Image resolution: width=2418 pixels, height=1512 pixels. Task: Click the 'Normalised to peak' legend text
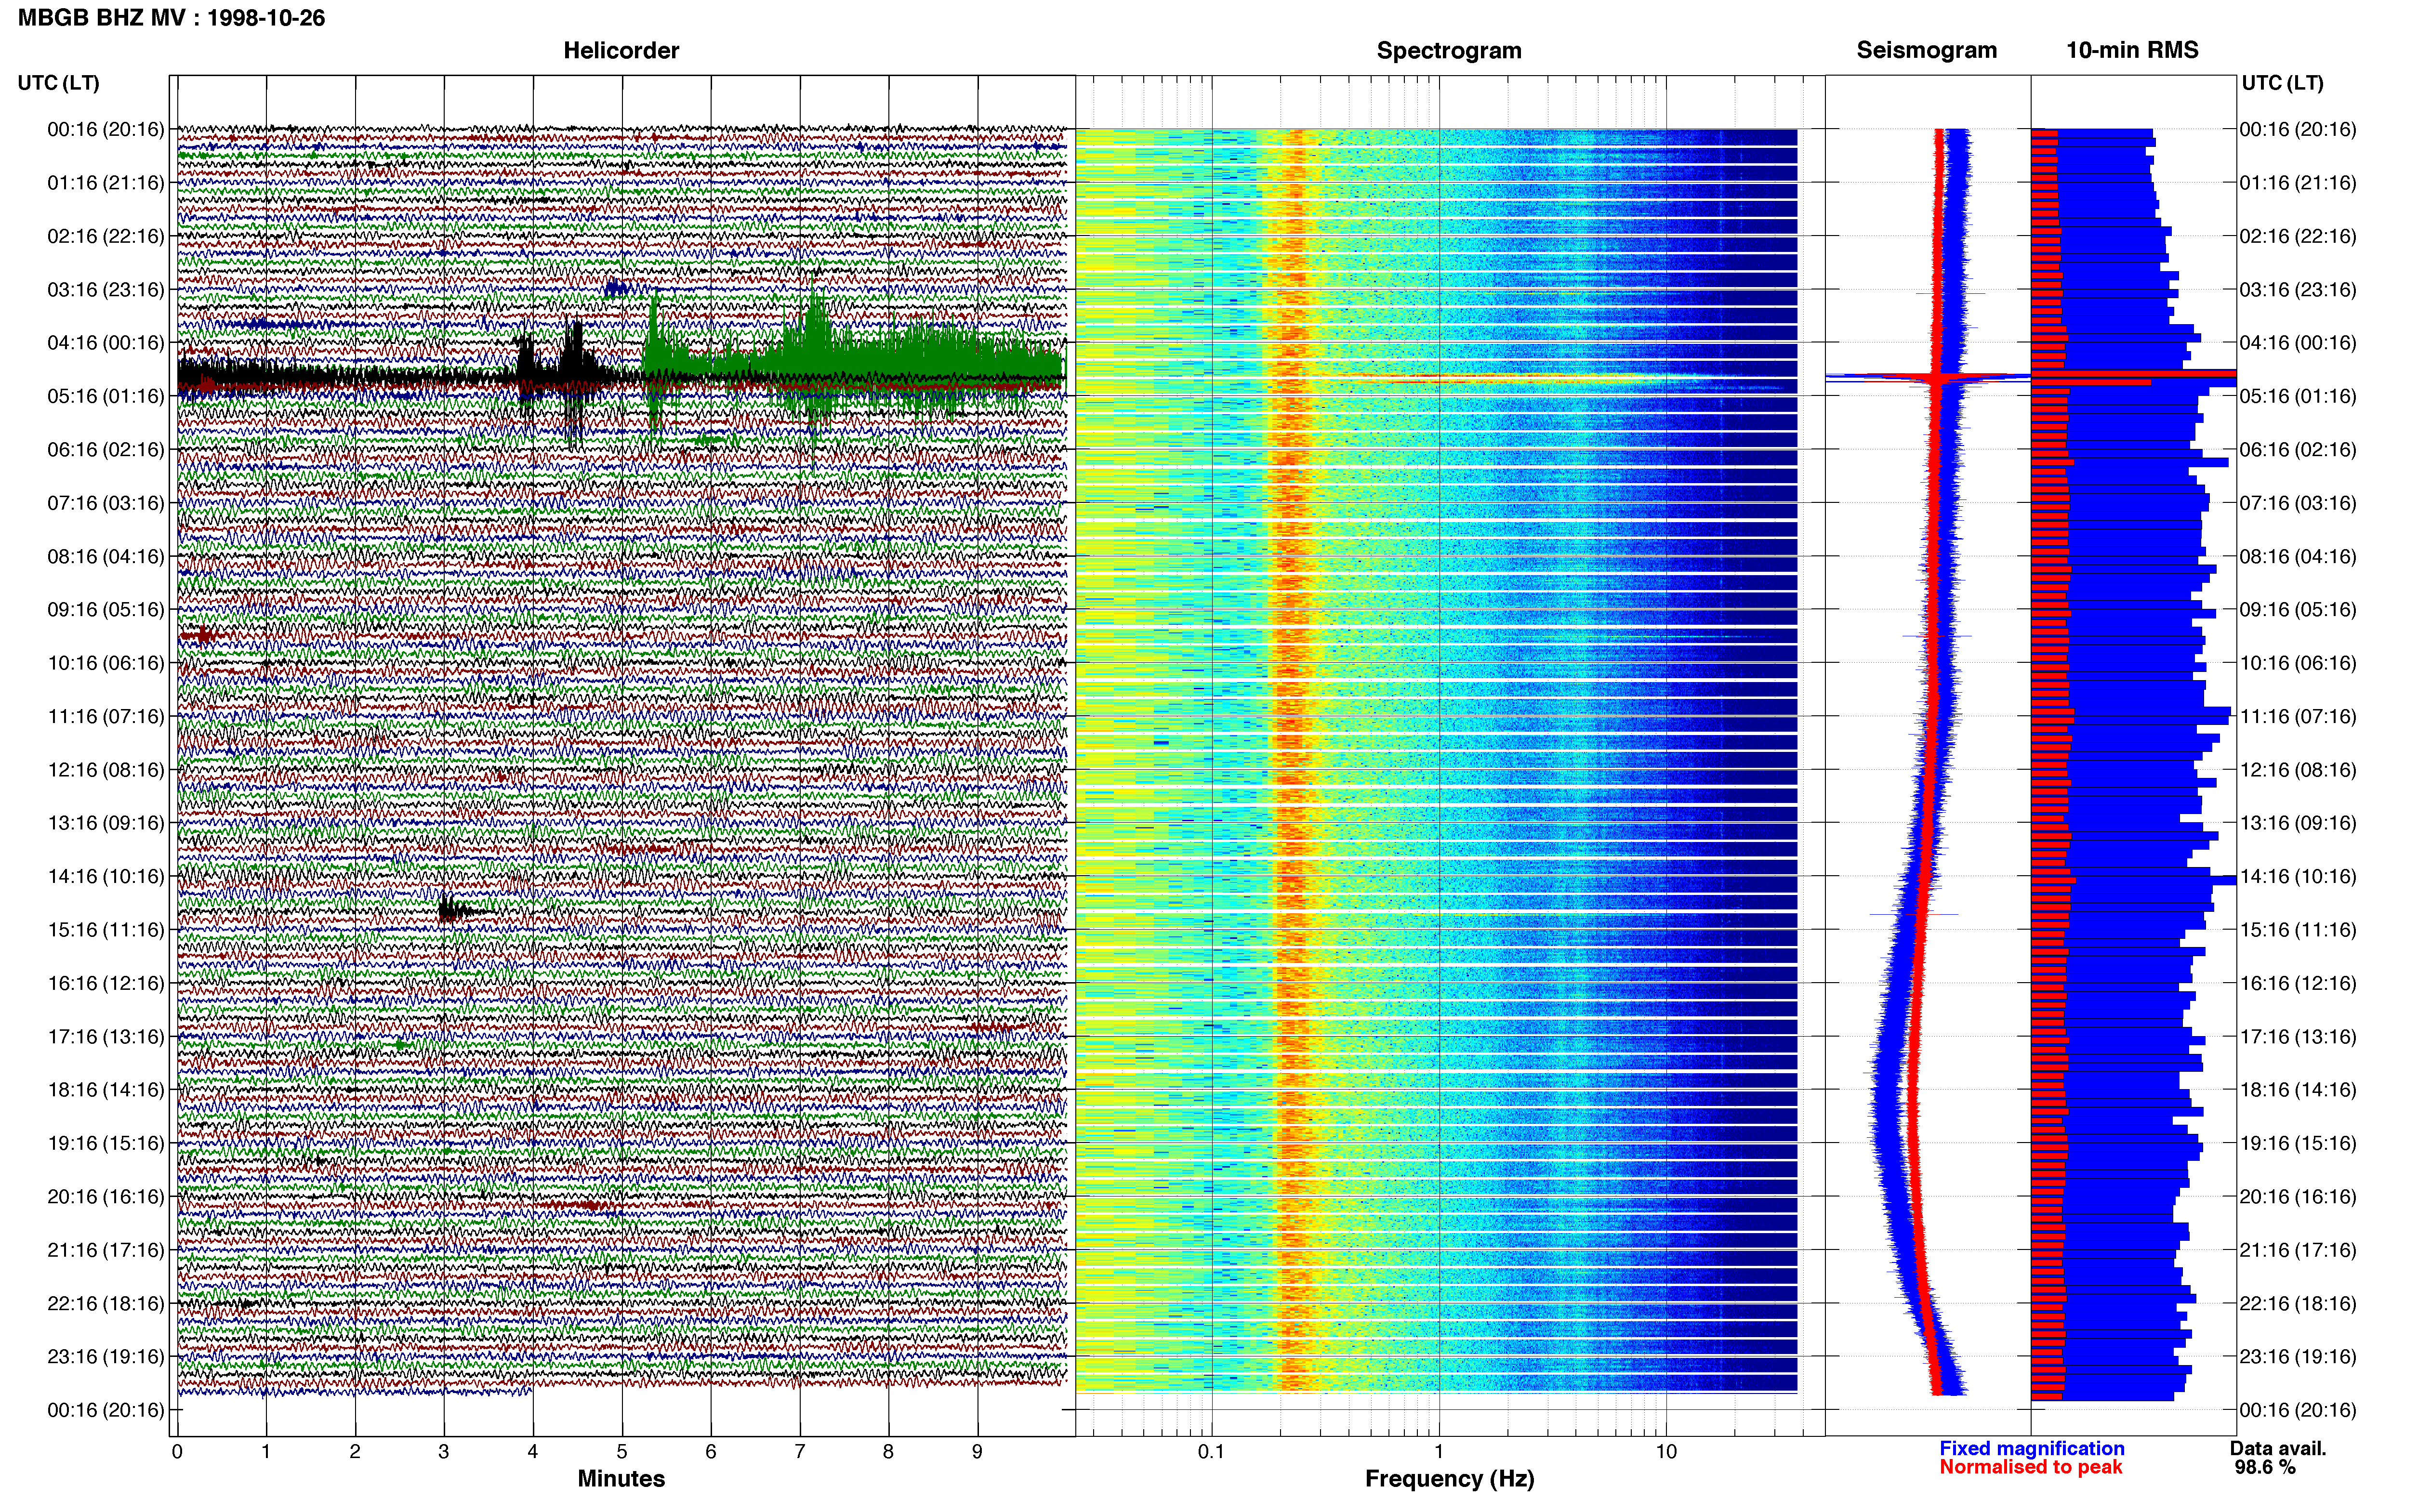(2030, 1467)
